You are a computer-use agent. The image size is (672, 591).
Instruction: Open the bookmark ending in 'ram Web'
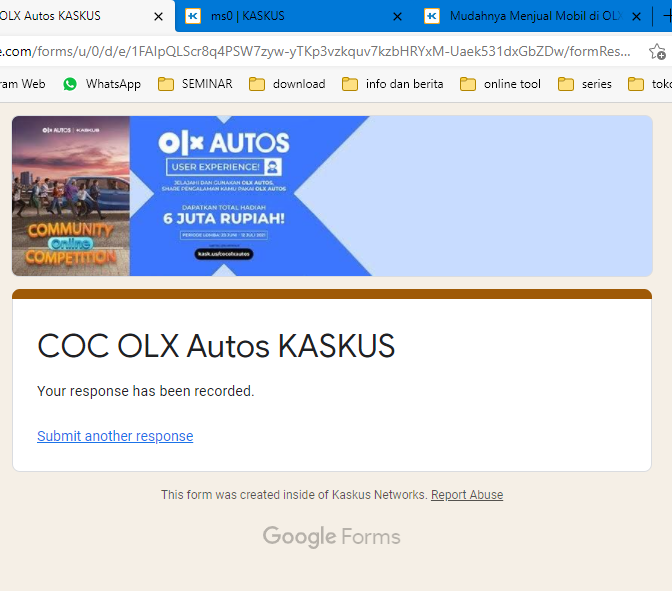(x=23, y=84)
